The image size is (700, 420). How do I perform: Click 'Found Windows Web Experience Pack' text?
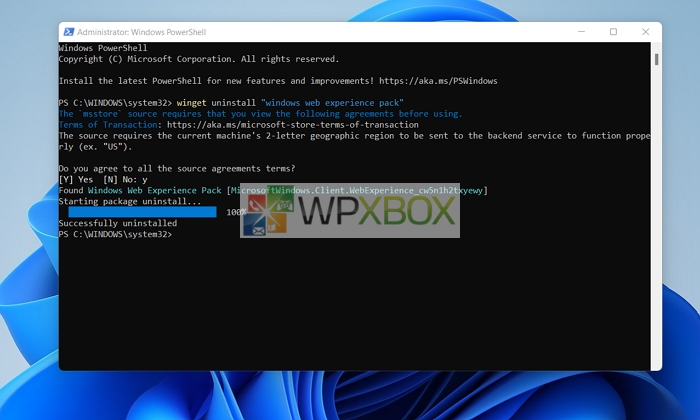[140, 190]
